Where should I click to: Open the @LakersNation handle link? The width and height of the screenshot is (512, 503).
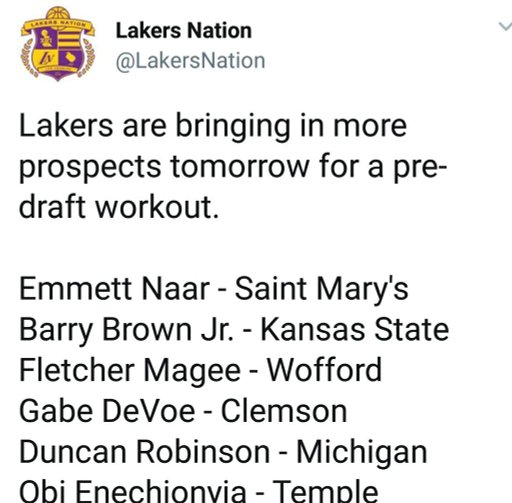pyautogui.click(x=190, y=61)
